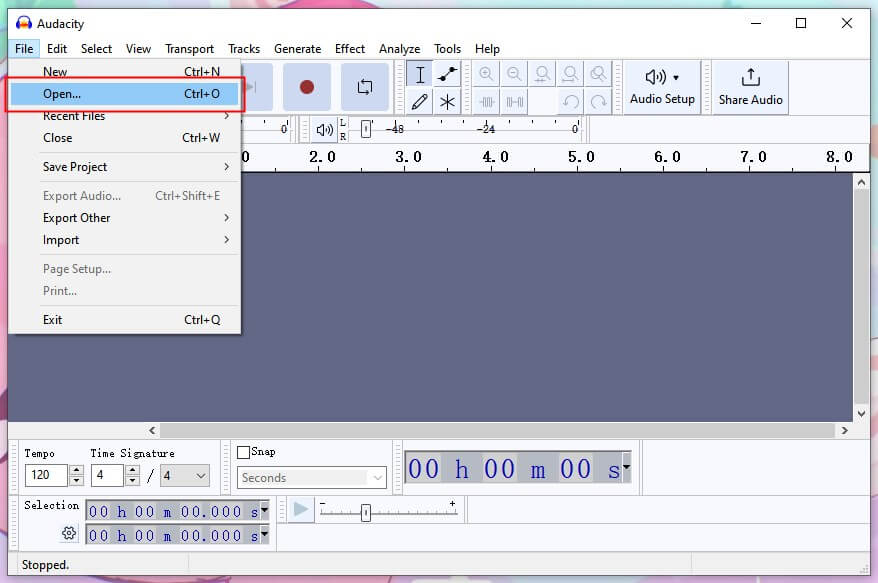Click the Record button

point(306,87)
